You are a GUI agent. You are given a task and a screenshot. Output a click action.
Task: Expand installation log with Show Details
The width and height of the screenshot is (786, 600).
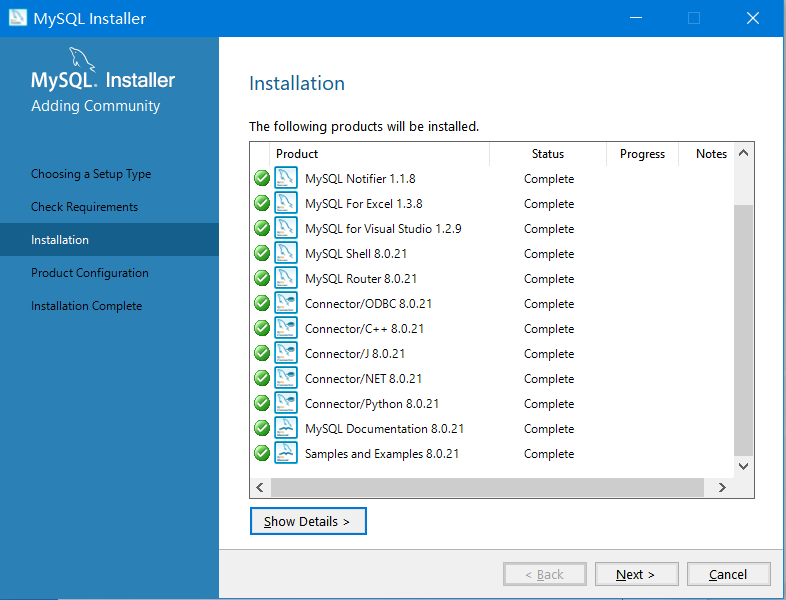[x=308, y=521]
